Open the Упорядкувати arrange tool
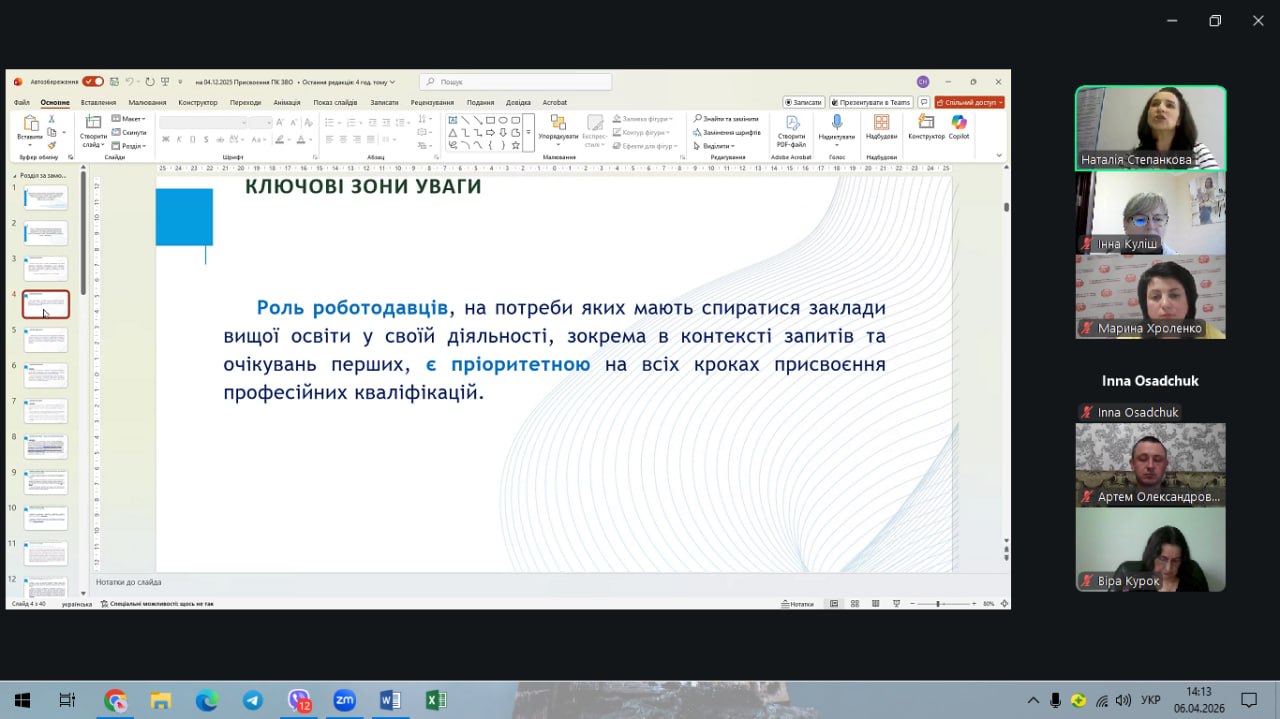The width and height of the screenshot is (1280, 719). coord(558,126)
